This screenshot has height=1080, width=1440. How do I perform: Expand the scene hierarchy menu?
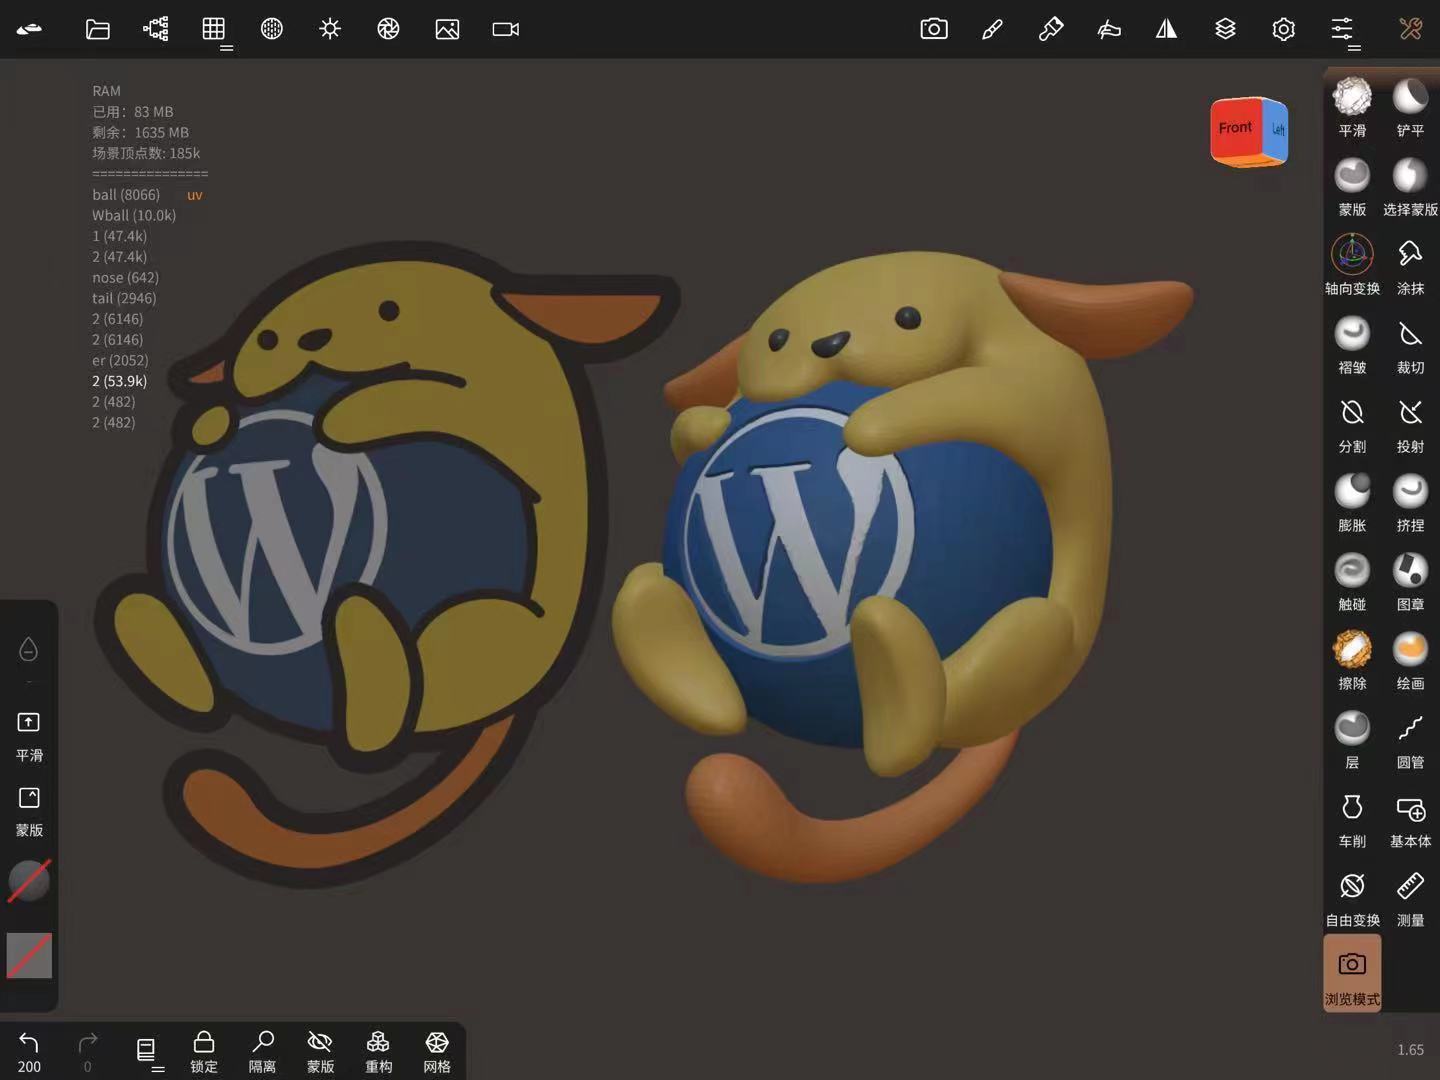[156, 29]
